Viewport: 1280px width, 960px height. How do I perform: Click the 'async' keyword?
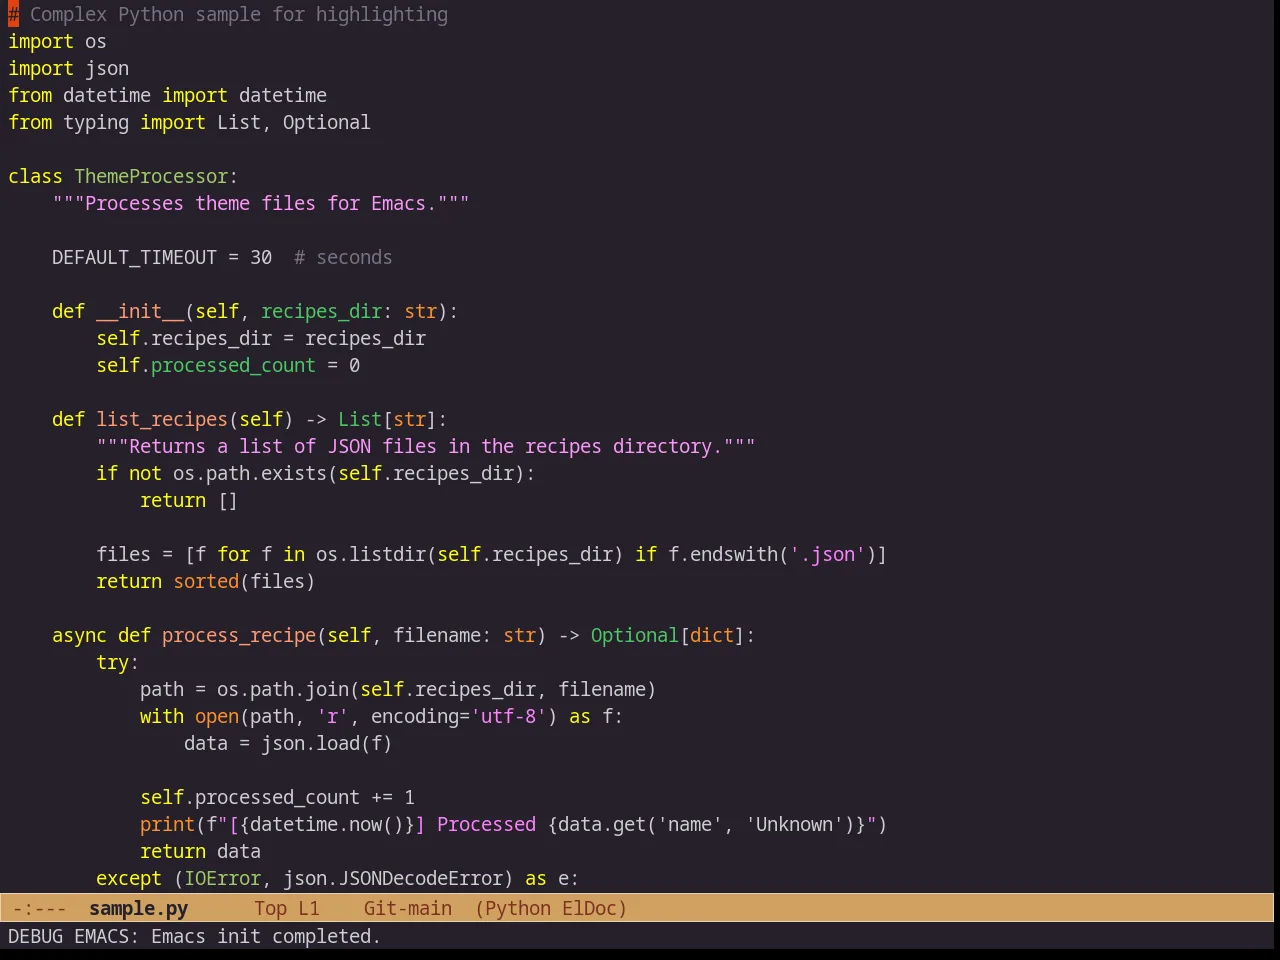click(79, 635)
